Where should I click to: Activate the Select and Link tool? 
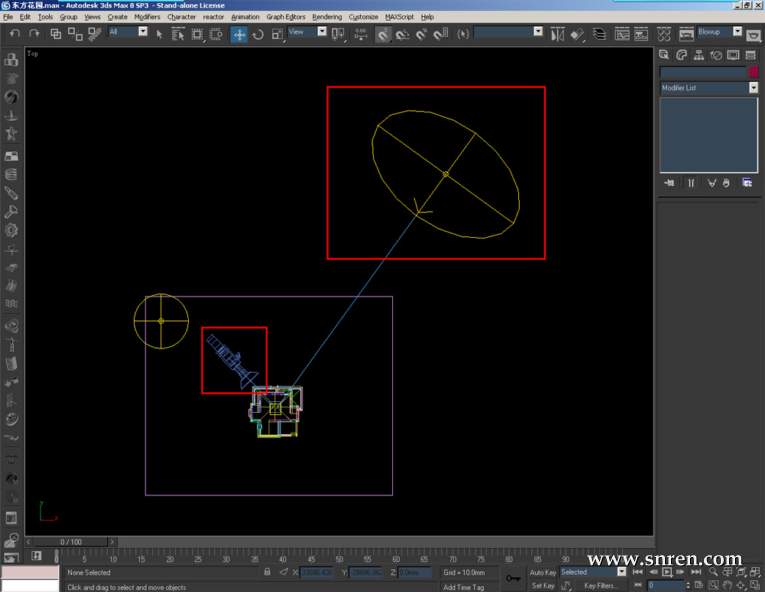[x=56, y=34]
